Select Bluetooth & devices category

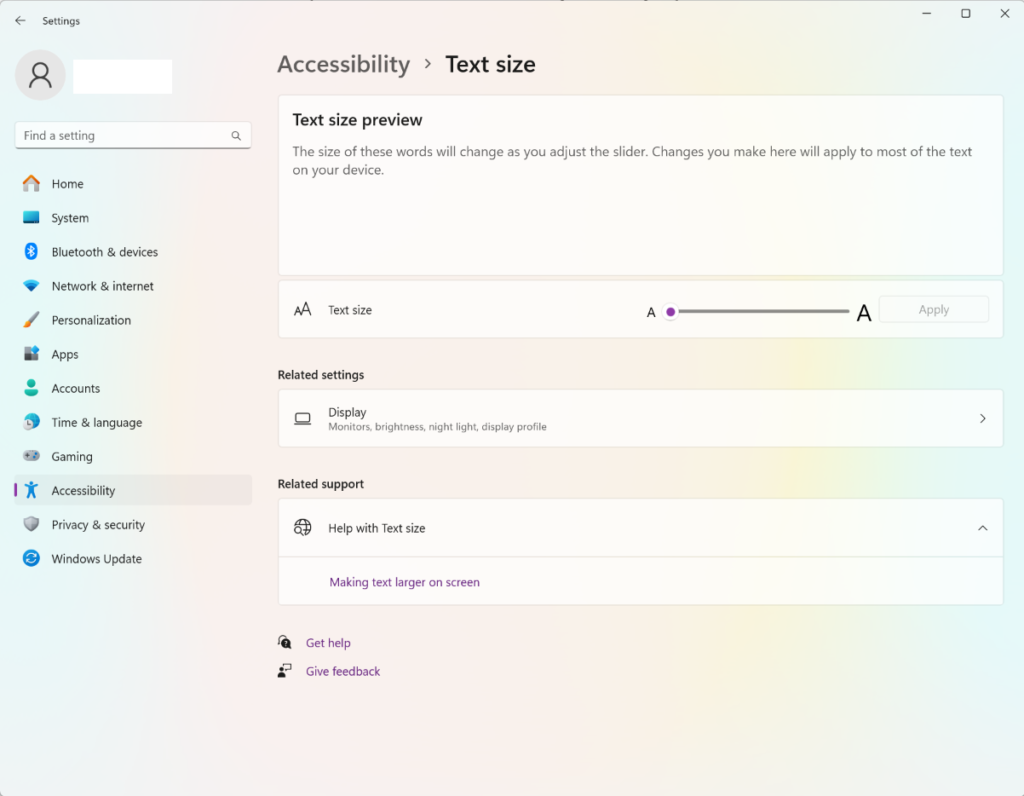(133, 251)
